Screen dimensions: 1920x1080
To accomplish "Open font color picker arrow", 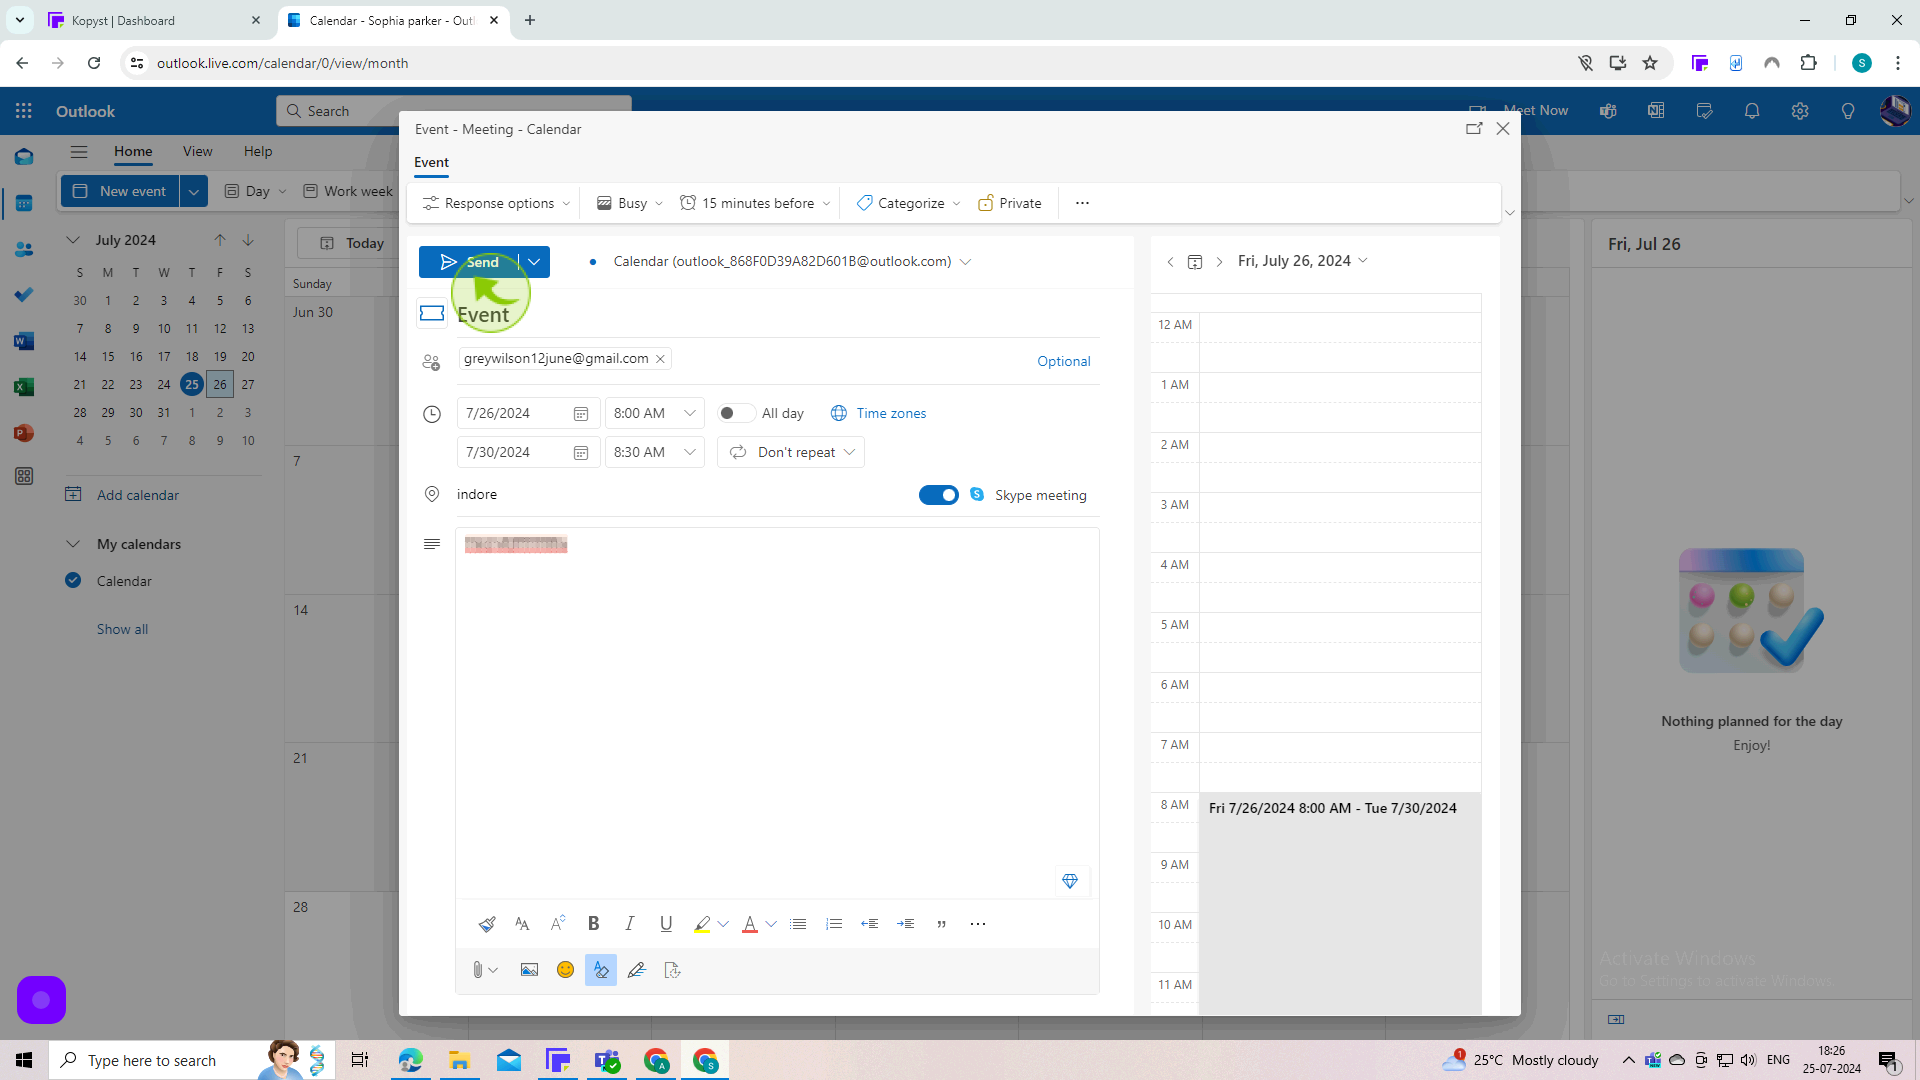I will point(771,924).
